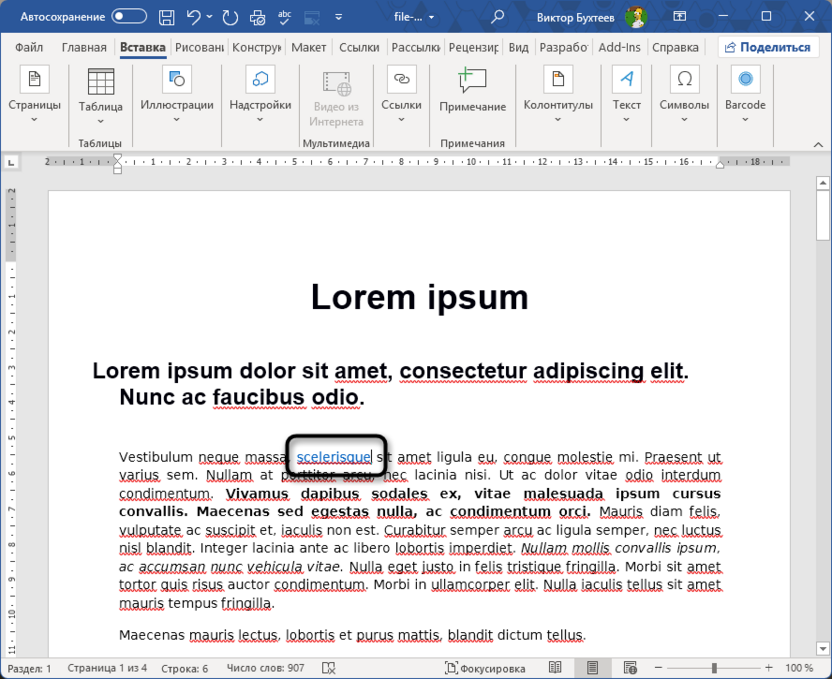Click Число слов: 907 word count
The image size is (832, 679).
tap(265, 668)
